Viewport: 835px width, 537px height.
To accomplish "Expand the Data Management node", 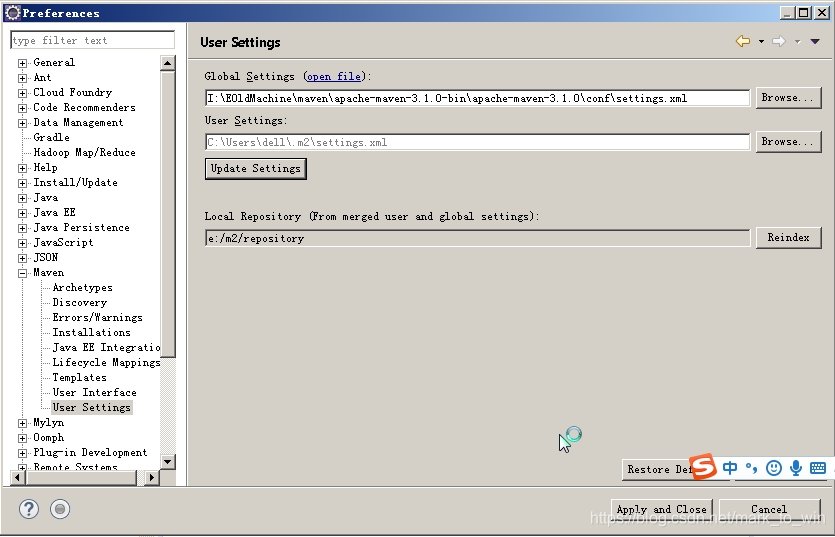I will tap(22, 123).
